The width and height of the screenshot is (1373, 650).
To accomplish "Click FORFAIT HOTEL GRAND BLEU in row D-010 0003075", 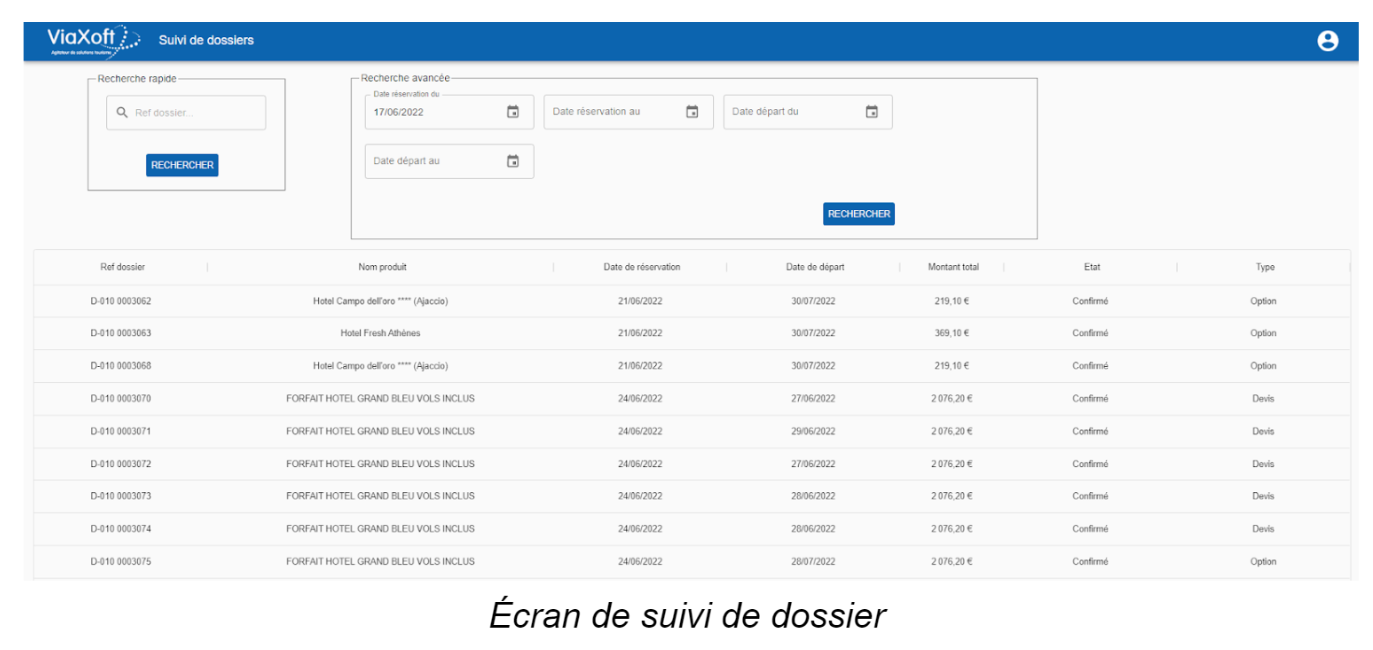I will (380, 561).
